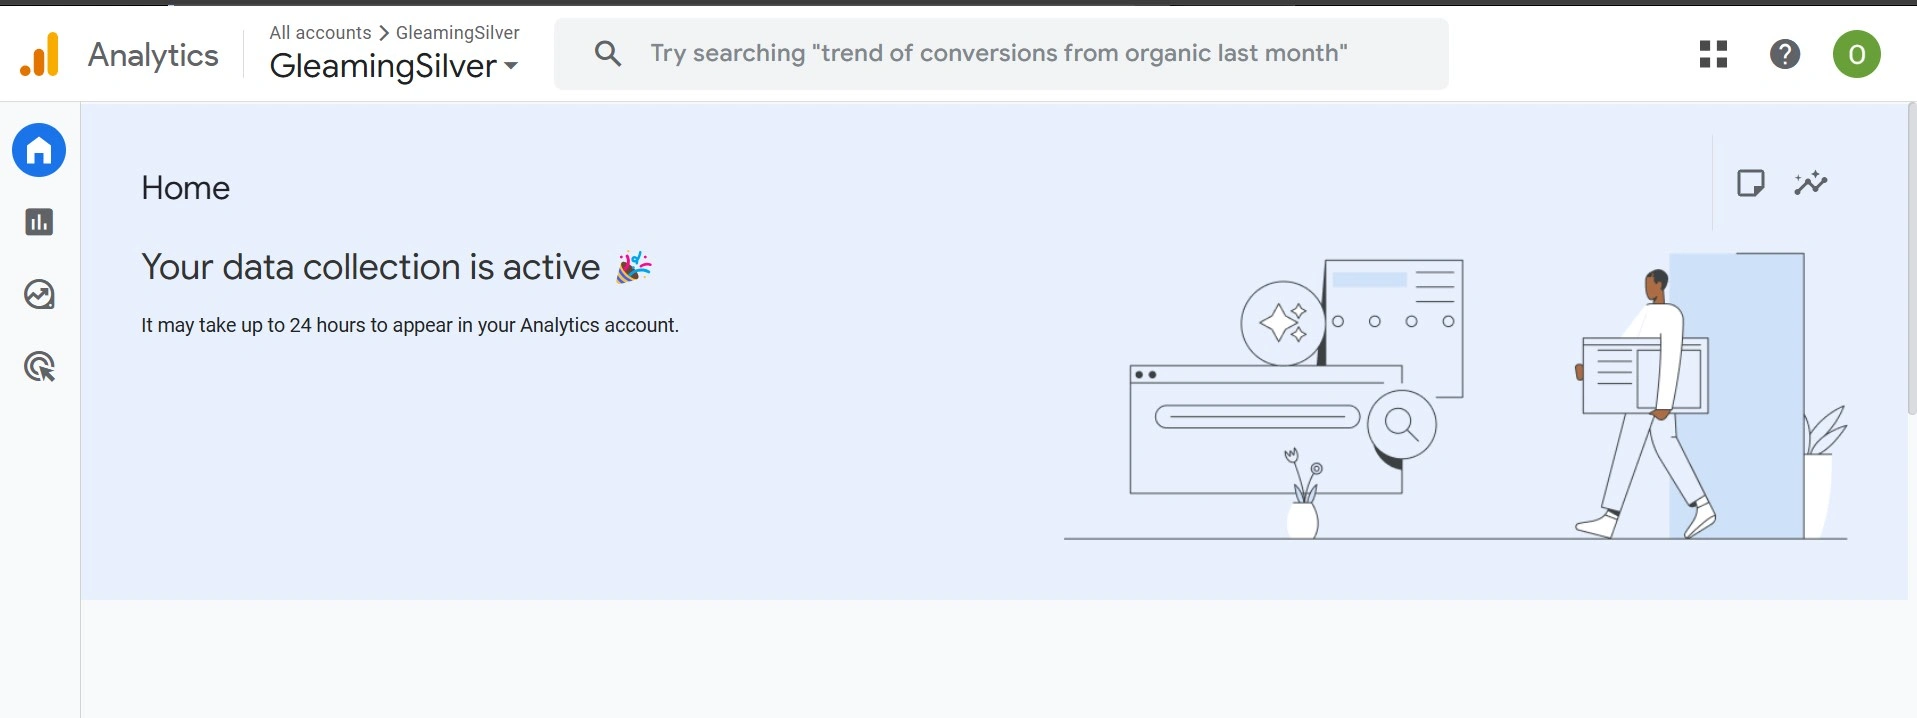
Task: Click the Home page heading
Action: click(x=185, y=188)
